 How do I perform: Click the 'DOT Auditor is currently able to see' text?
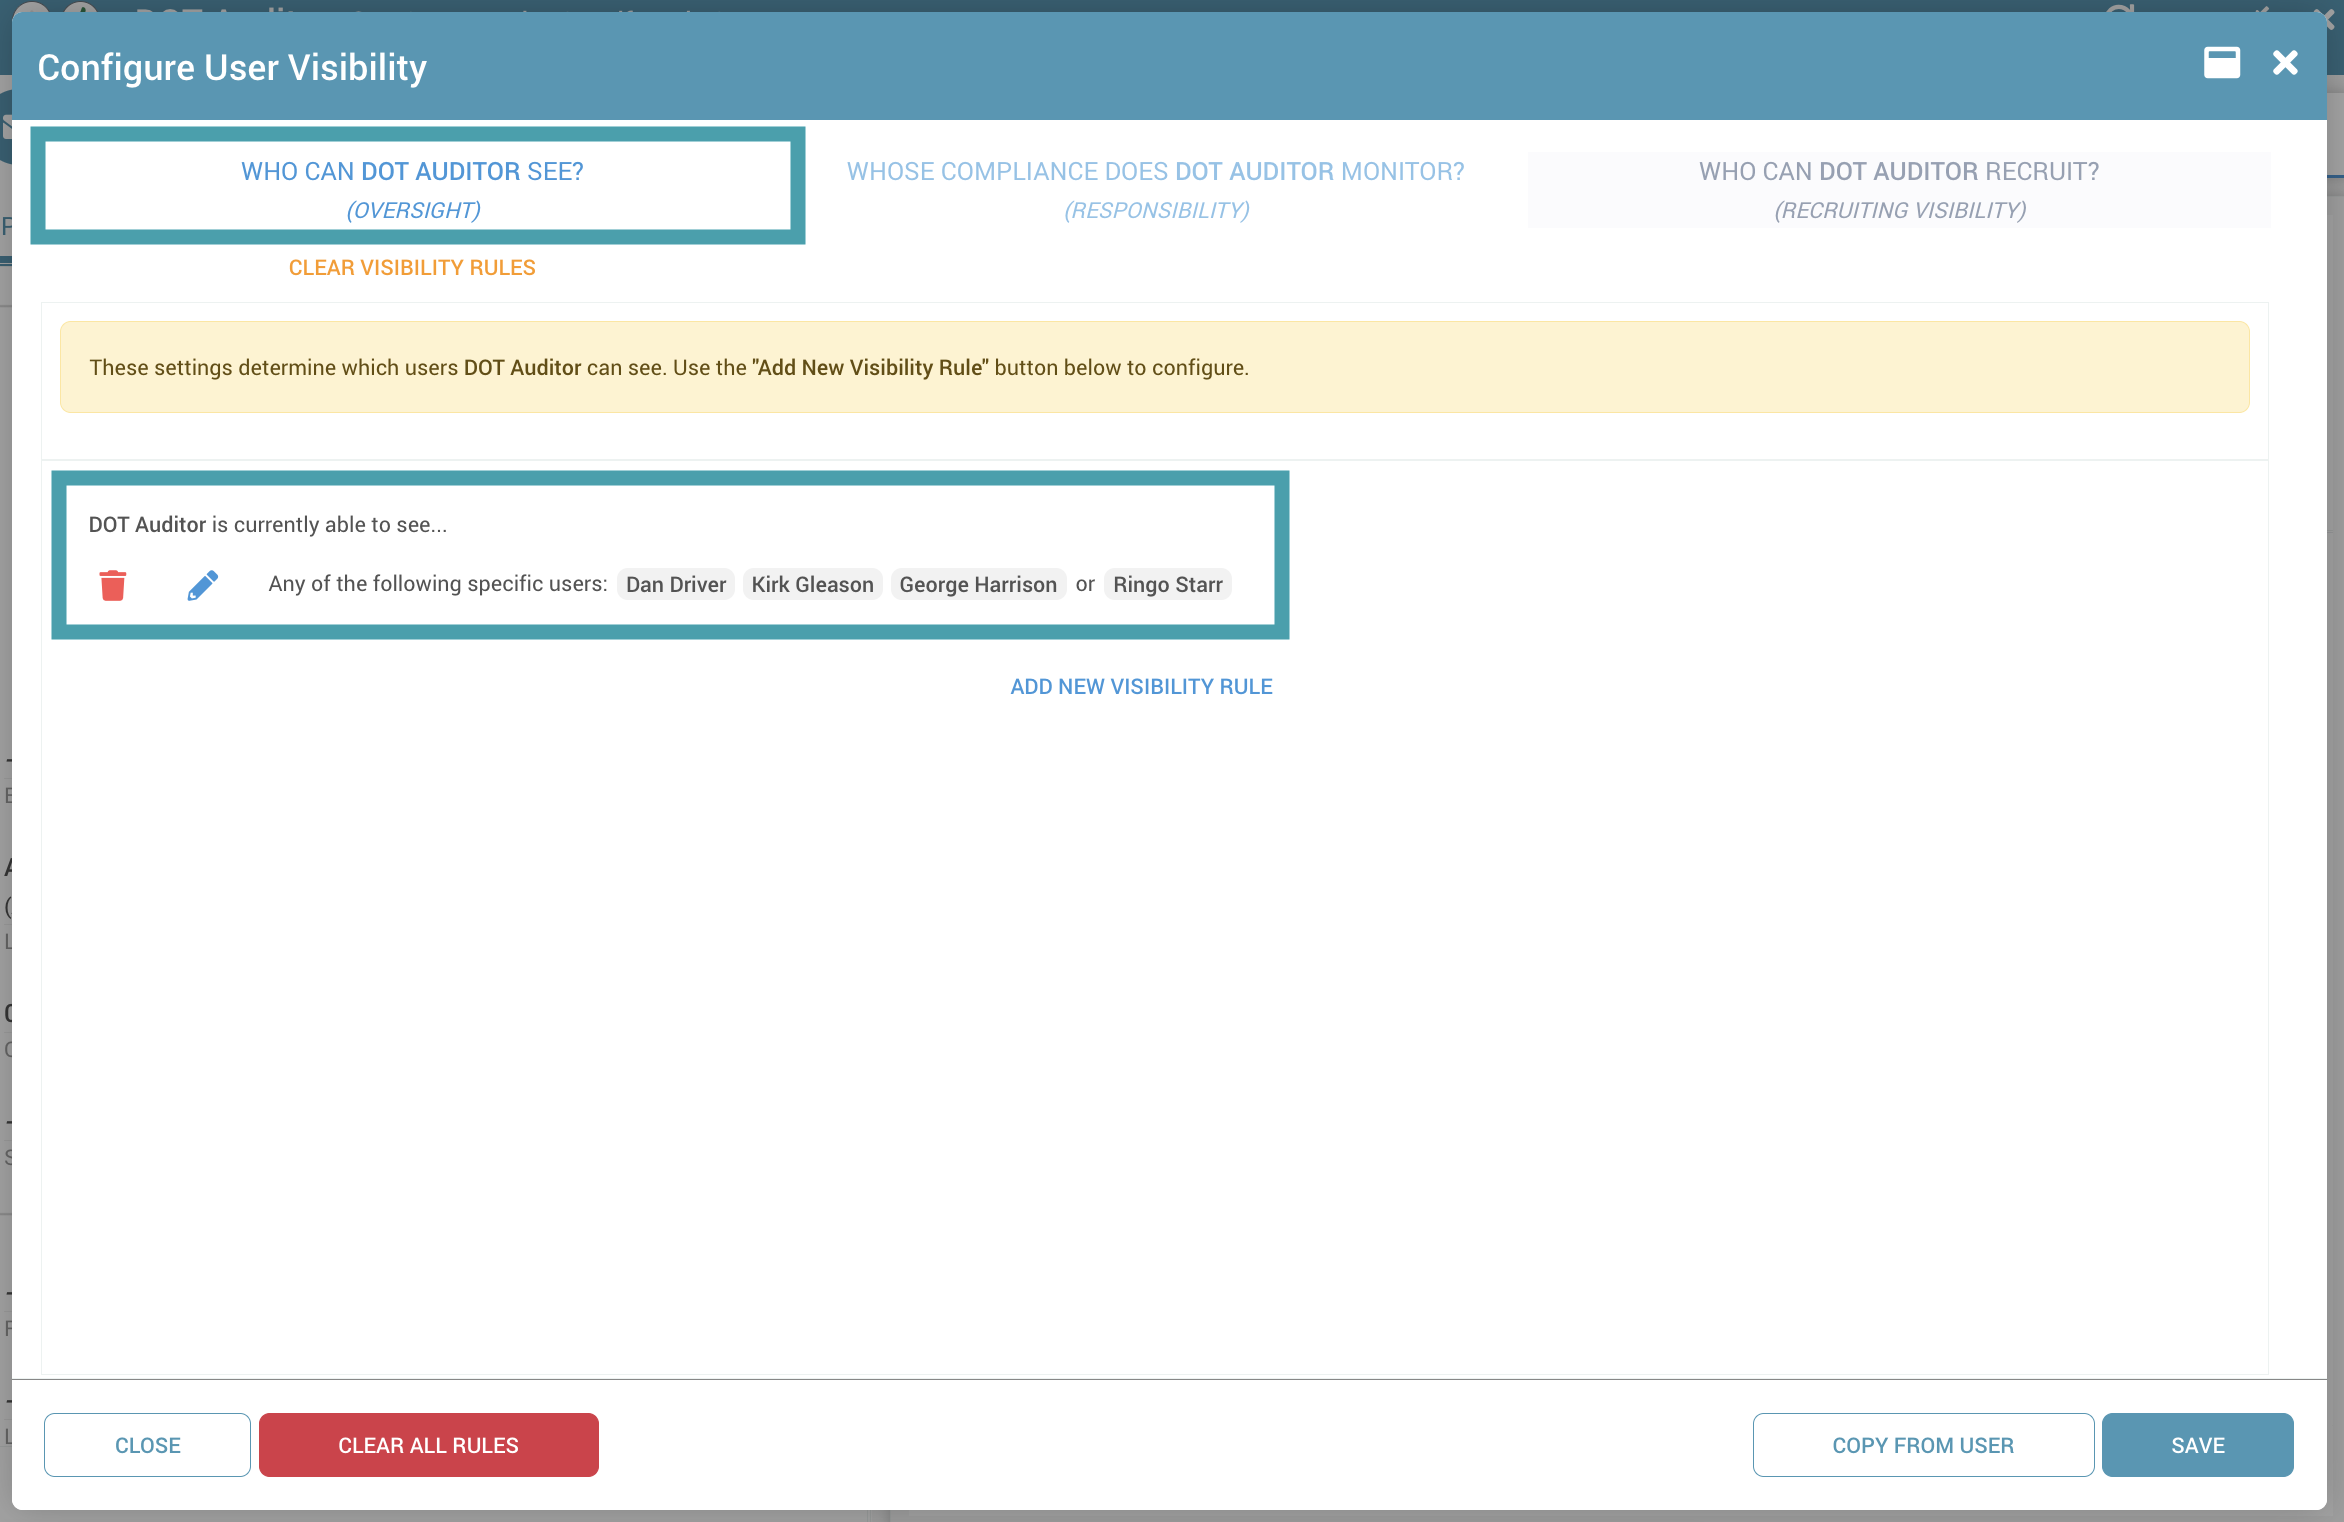267,525
